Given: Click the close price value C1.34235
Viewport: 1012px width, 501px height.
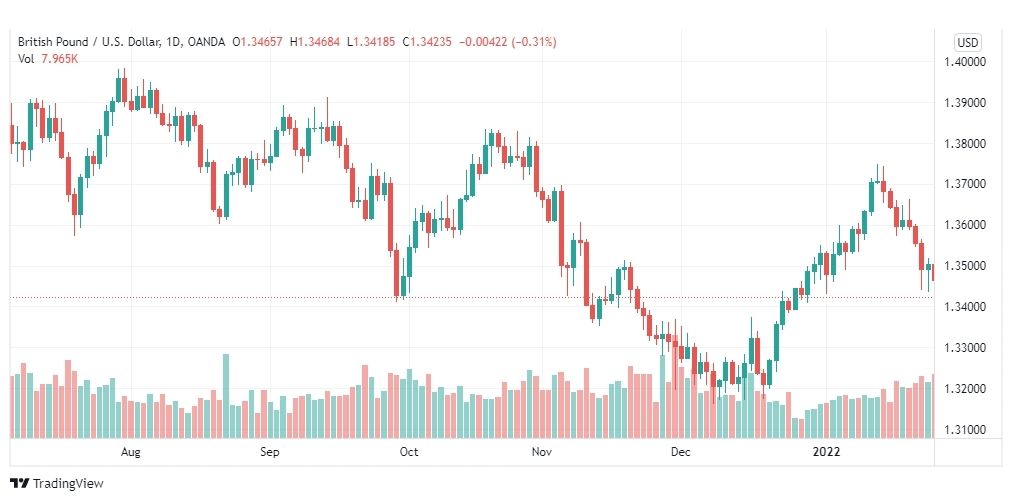Looking at the screenshot, I should point(429,42).
